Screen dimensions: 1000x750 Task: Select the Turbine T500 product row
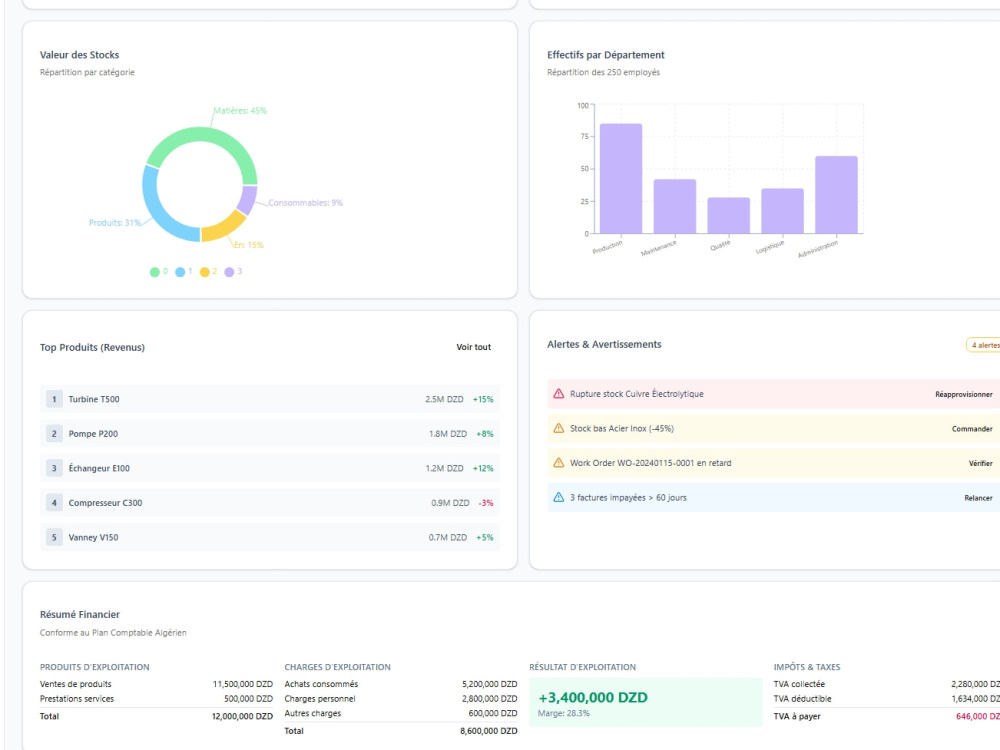point(269,399)
